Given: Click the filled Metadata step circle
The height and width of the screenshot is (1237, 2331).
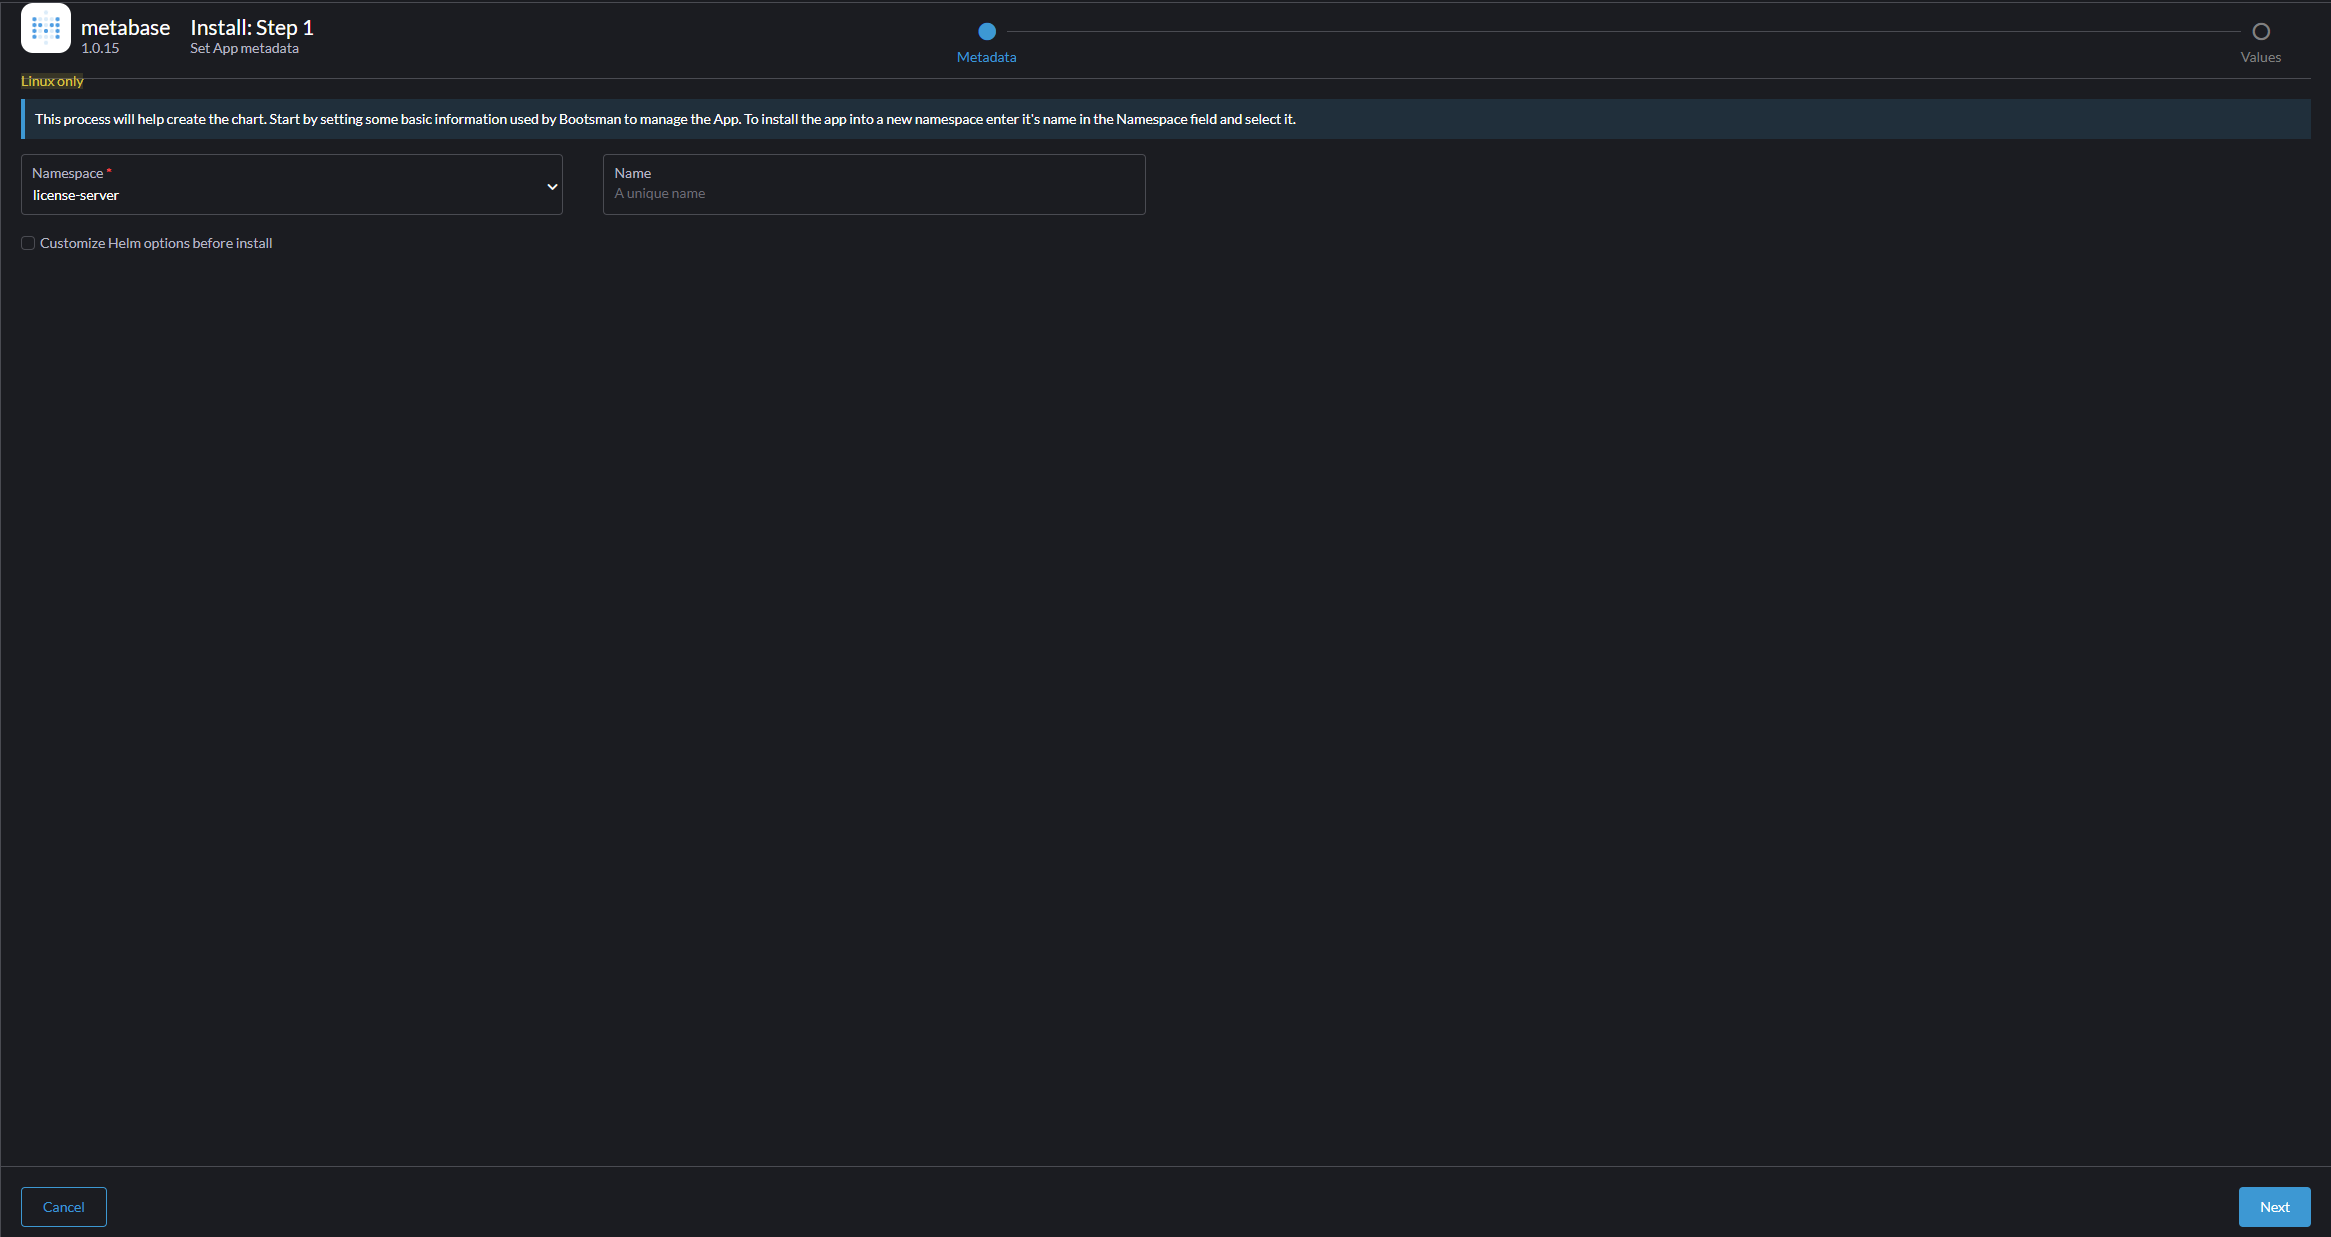Looking at the screenshot, I should pos(986,31).
